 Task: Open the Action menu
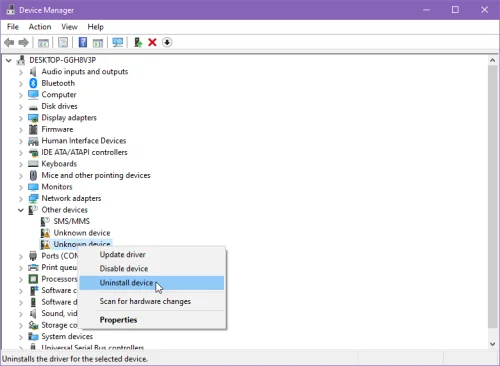[40, 27]
